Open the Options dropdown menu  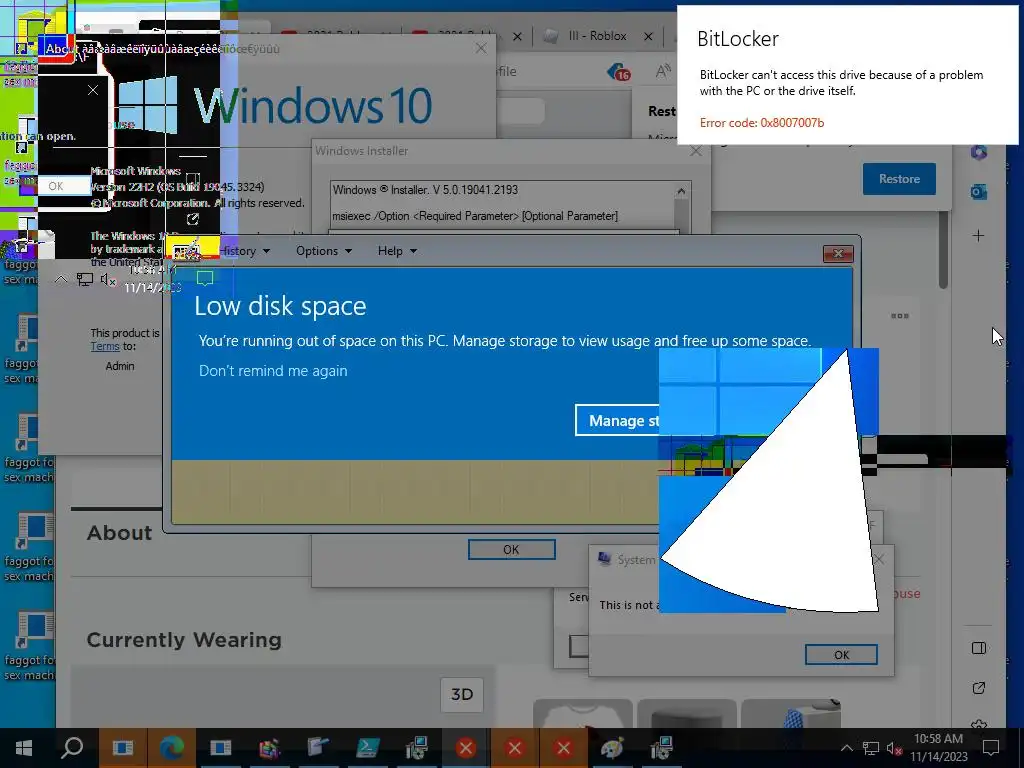coord(324,251)
